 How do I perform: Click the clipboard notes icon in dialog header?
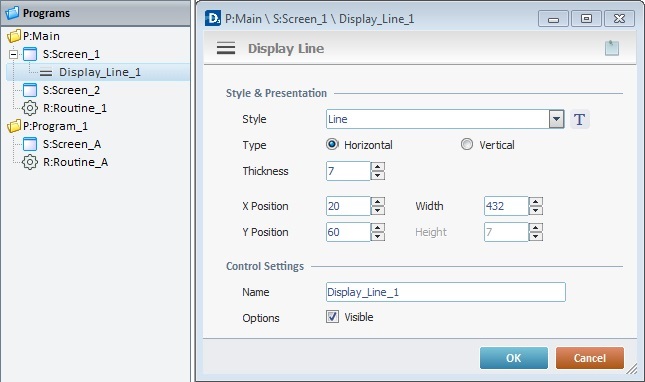tap(612, 48)
